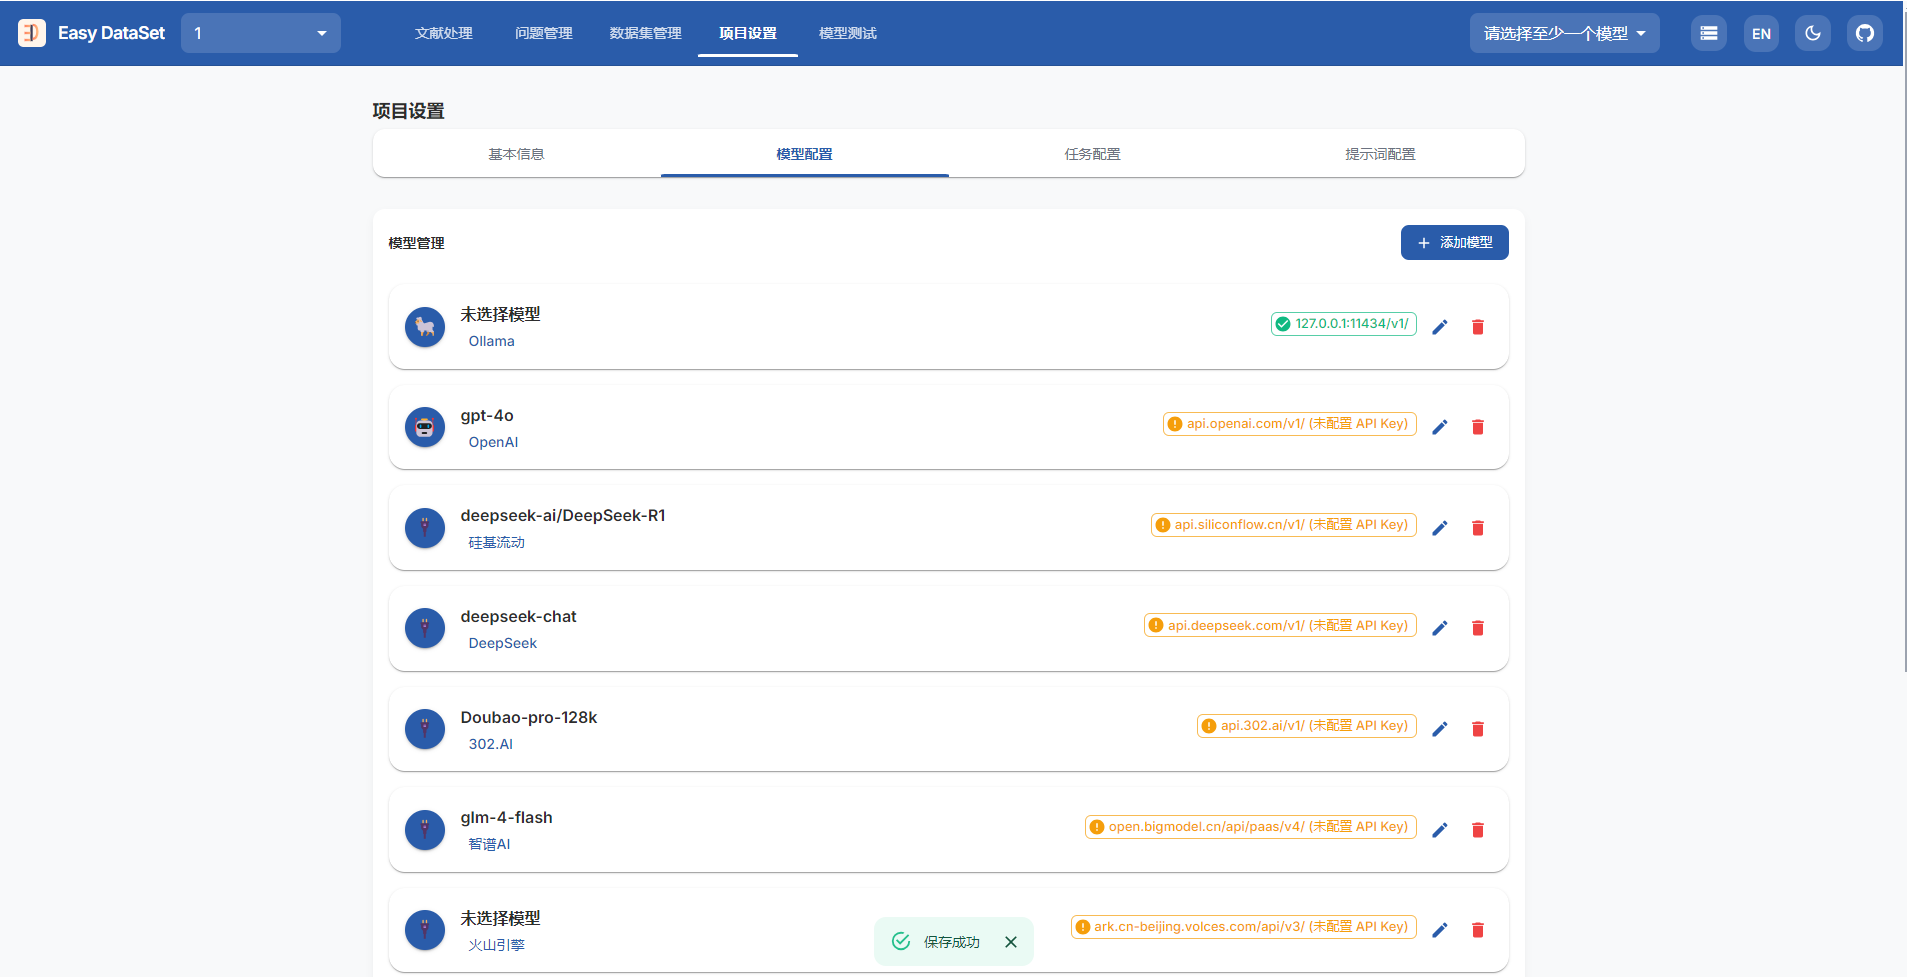Click the 保存成功 success check icon
This screenshot has height=977, width=1907.
(x=901, y=941)
